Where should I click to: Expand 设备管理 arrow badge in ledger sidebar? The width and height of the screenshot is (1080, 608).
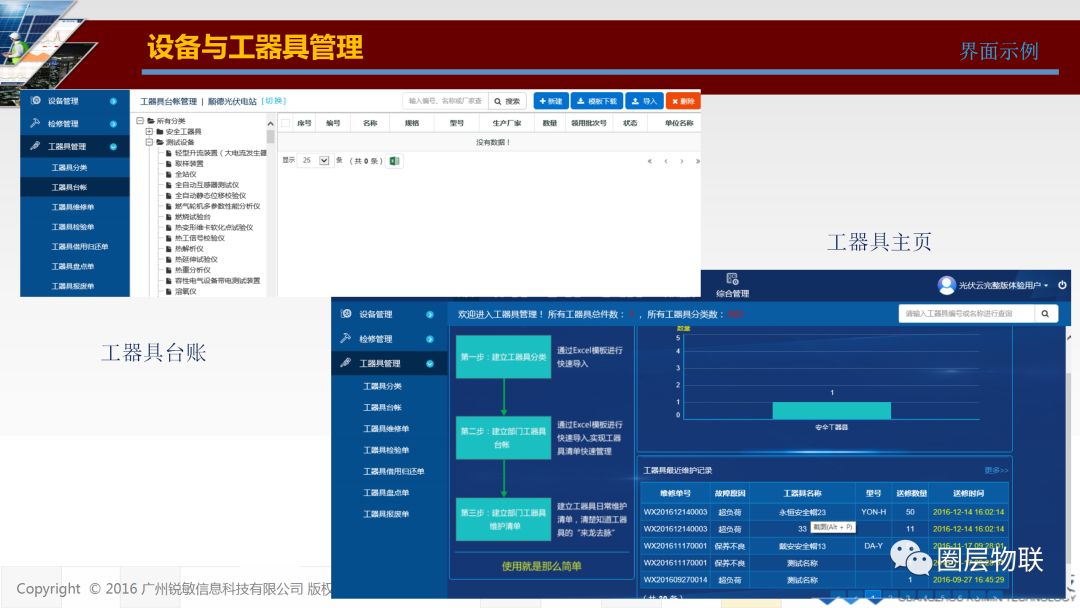[x=114, y=101]
